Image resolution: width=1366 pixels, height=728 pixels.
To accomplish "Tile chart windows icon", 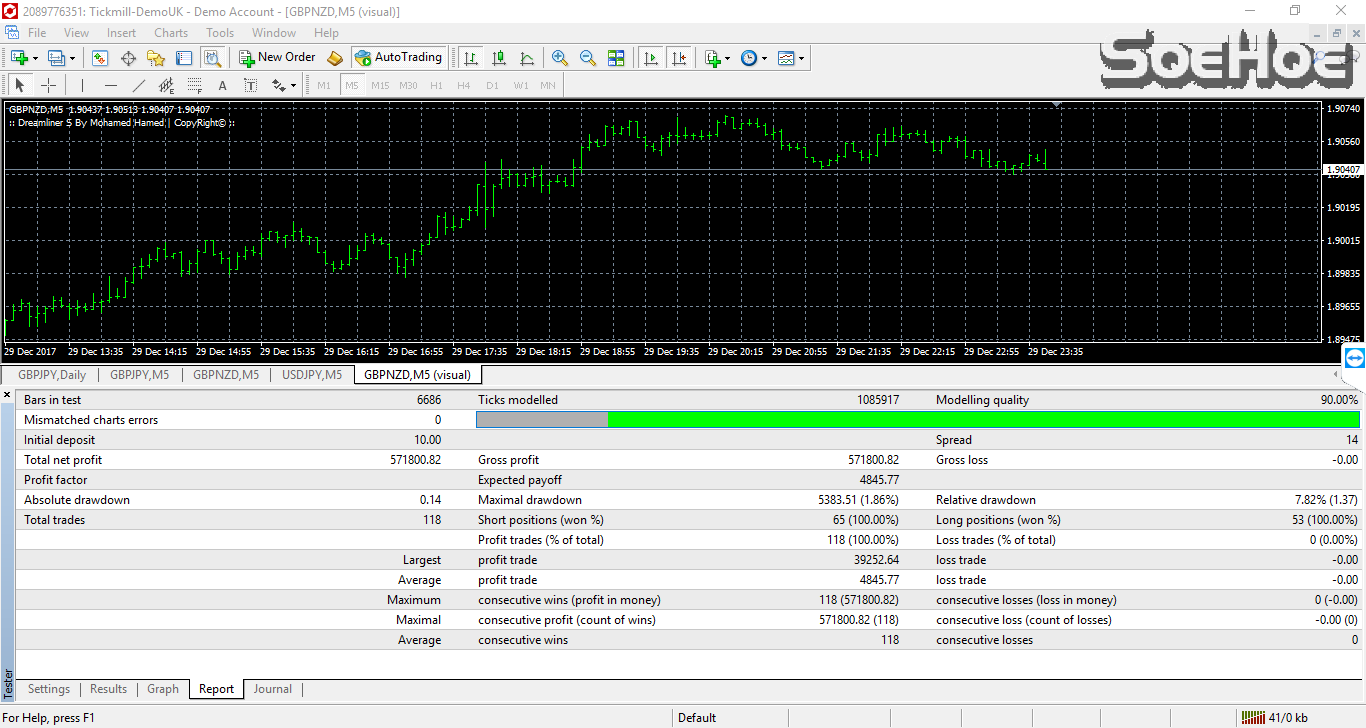I will click(x=616, y=58).
